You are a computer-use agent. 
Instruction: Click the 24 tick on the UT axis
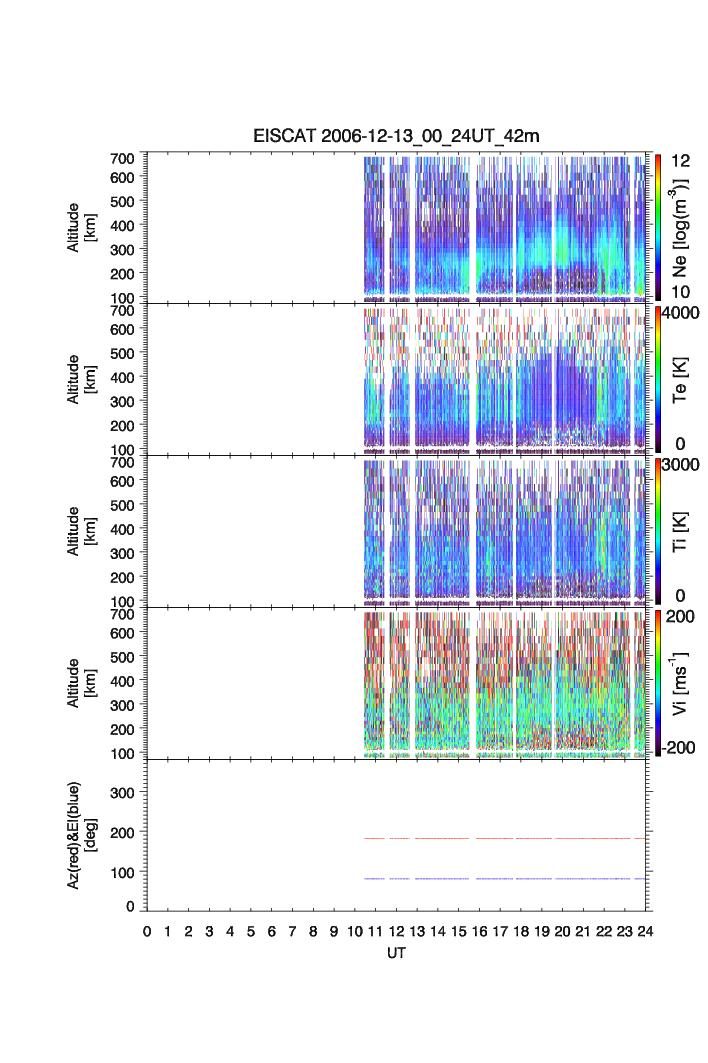tap(645, 931)
